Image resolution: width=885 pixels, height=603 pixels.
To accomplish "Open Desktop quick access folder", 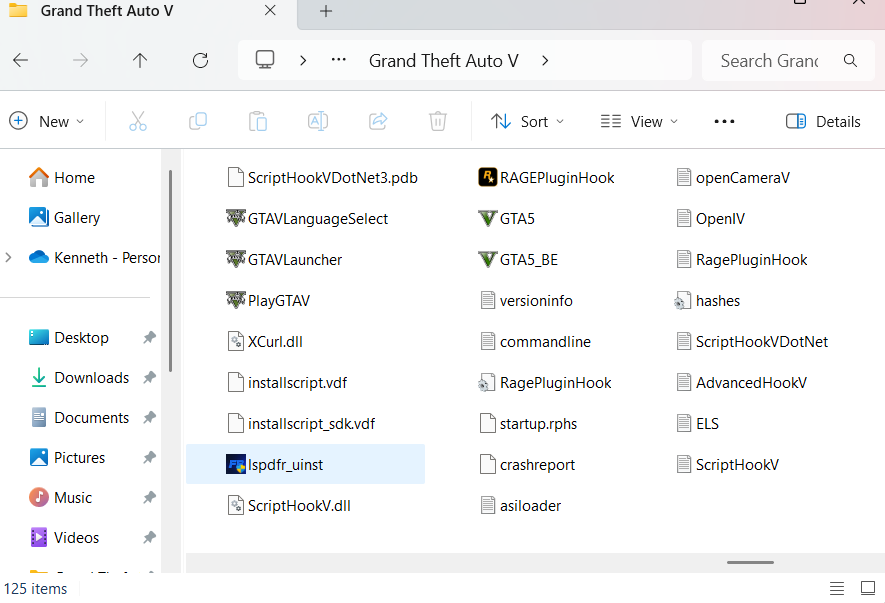I will [69, 338].
